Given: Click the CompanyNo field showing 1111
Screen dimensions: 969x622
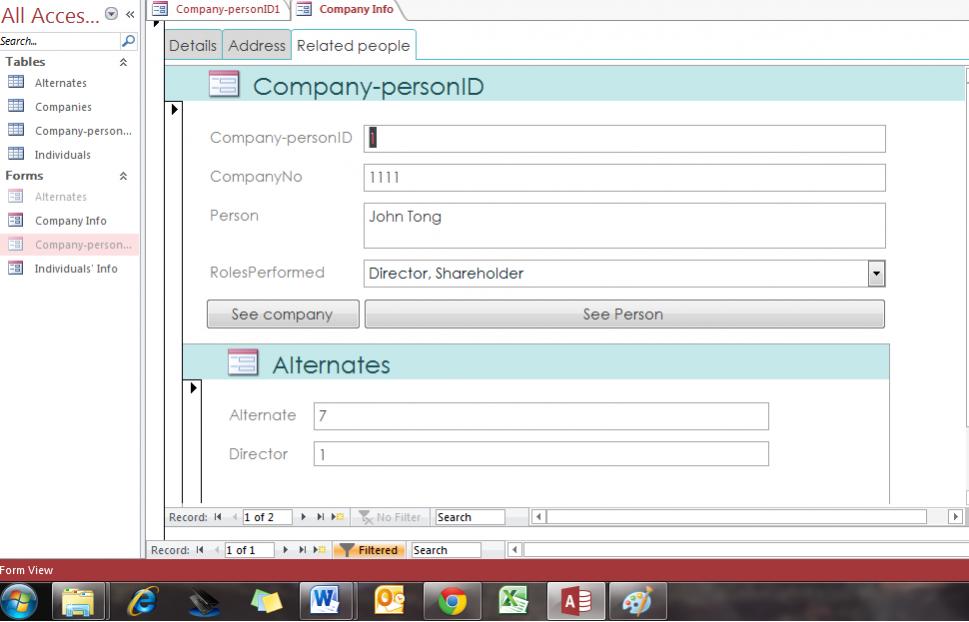Looking at the screenshot, I should (624, 177).
